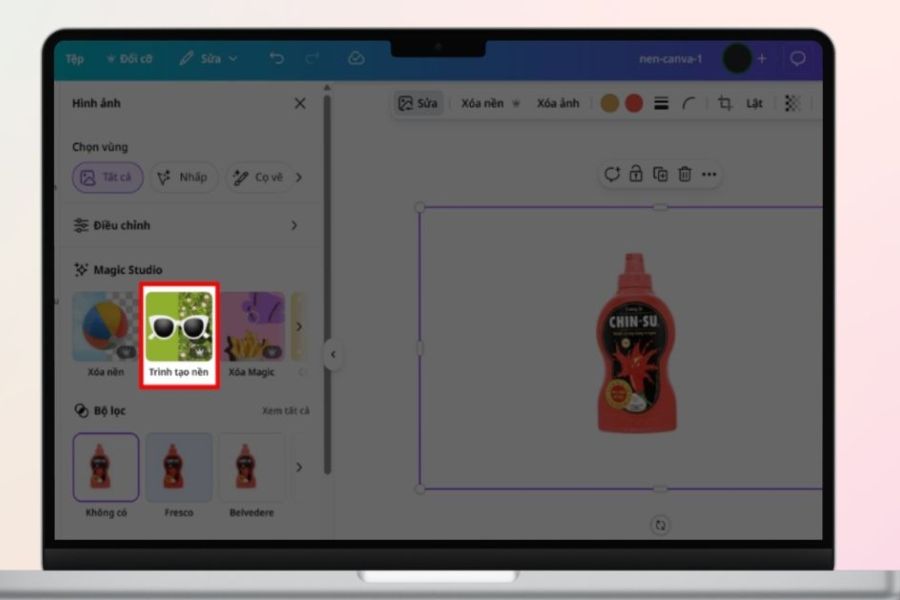This screenshot has width=900, height=600.
Task: Toggle the lock icon above the image
Action: pos(636,174)
